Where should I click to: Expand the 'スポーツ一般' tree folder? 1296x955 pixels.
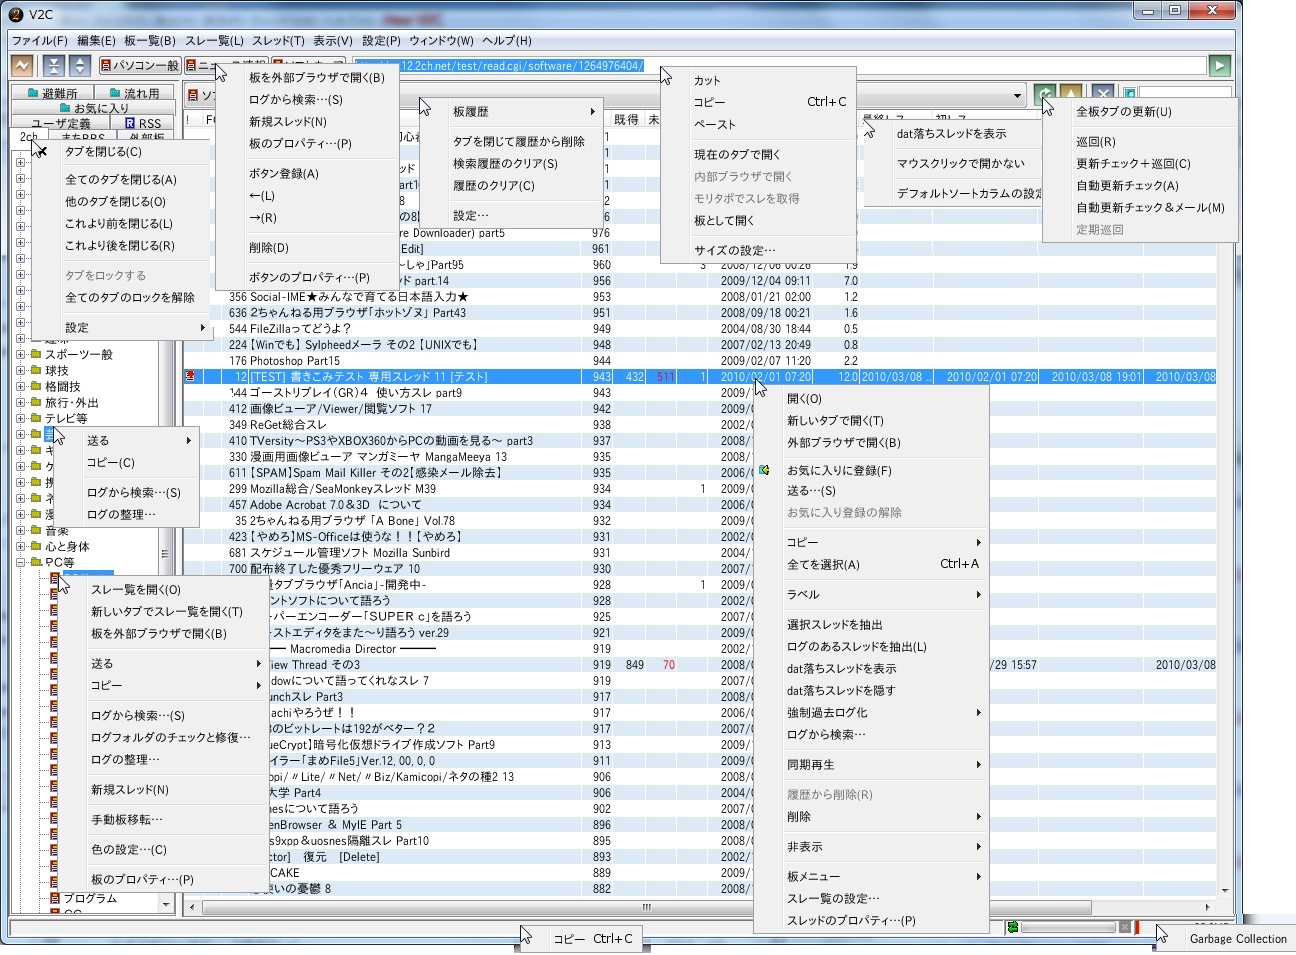(x=21, y=355)
